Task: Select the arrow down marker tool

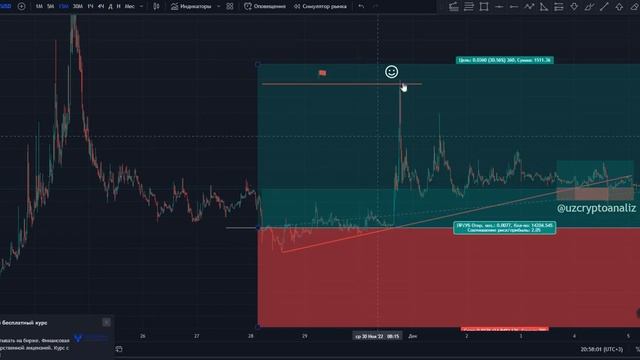Action: (574, 7)
